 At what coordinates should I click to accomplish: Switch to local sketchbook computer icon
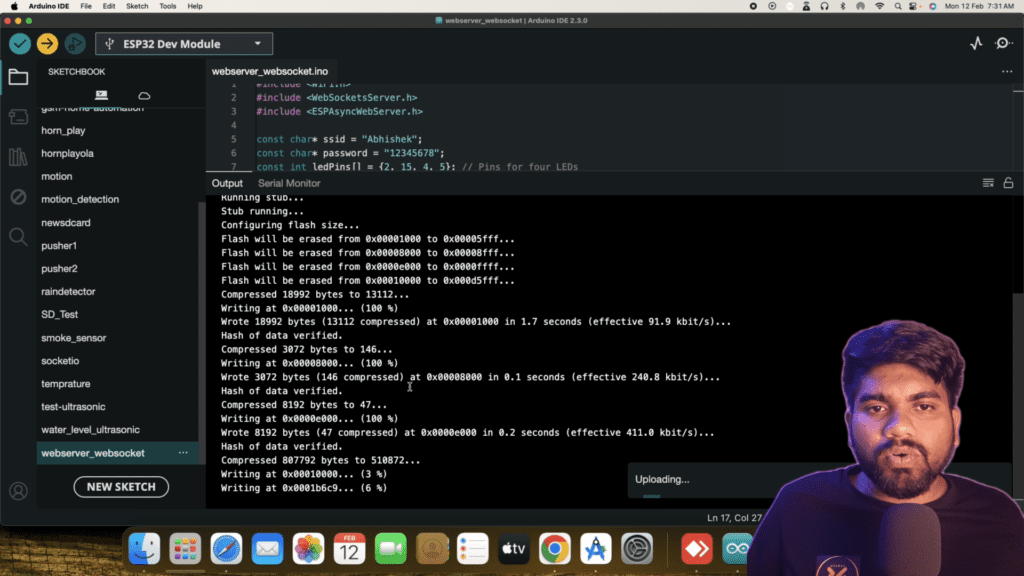click(101, 95)
